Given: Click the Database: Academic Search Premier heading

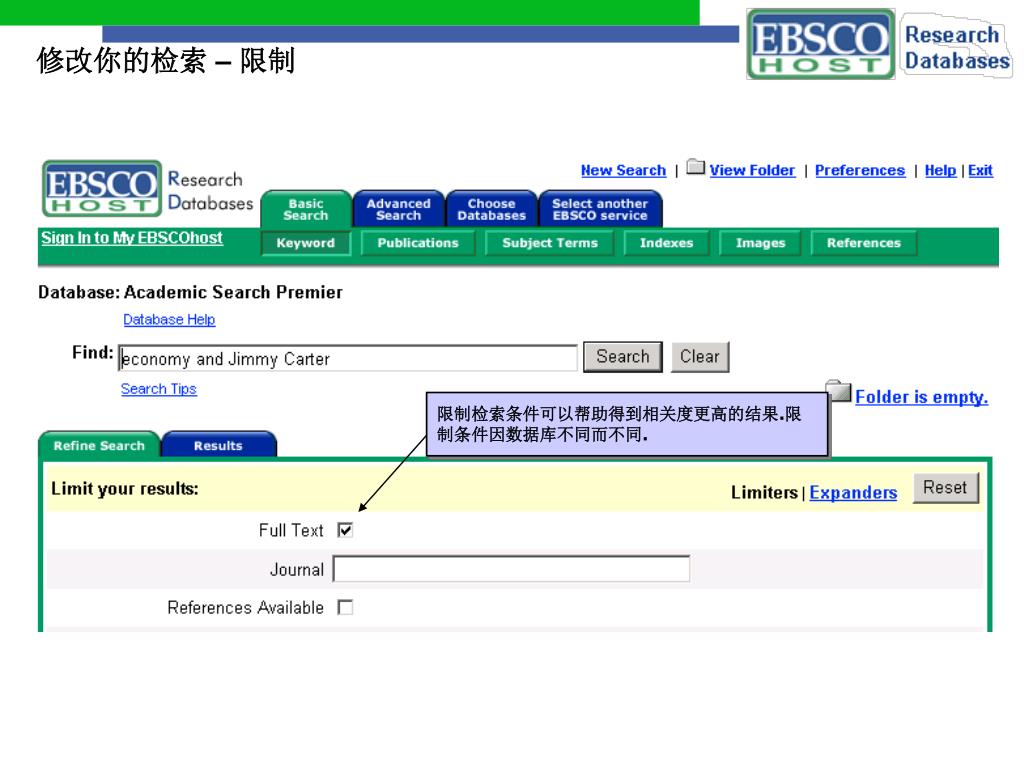Looking at the screenshot, I should [190, 292].
